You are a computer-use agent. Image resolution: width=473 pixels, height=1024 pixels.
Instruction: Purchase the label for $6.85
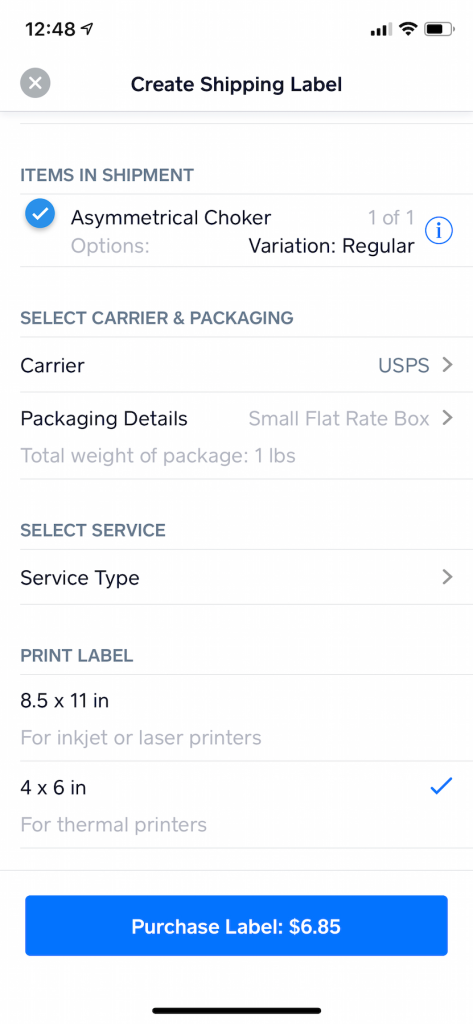pos(236,926)
